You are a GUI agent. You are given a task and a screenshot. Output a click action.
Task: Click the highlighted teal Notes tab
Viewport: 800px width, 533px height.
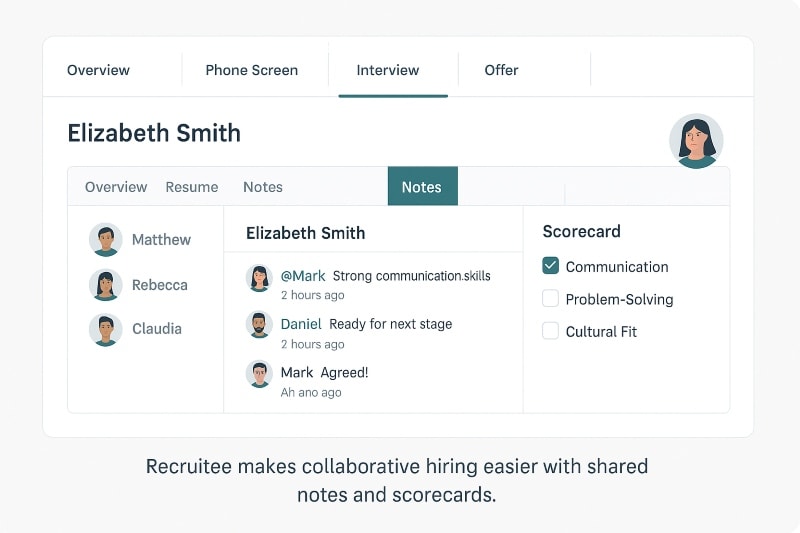click(x=421, y=187)
